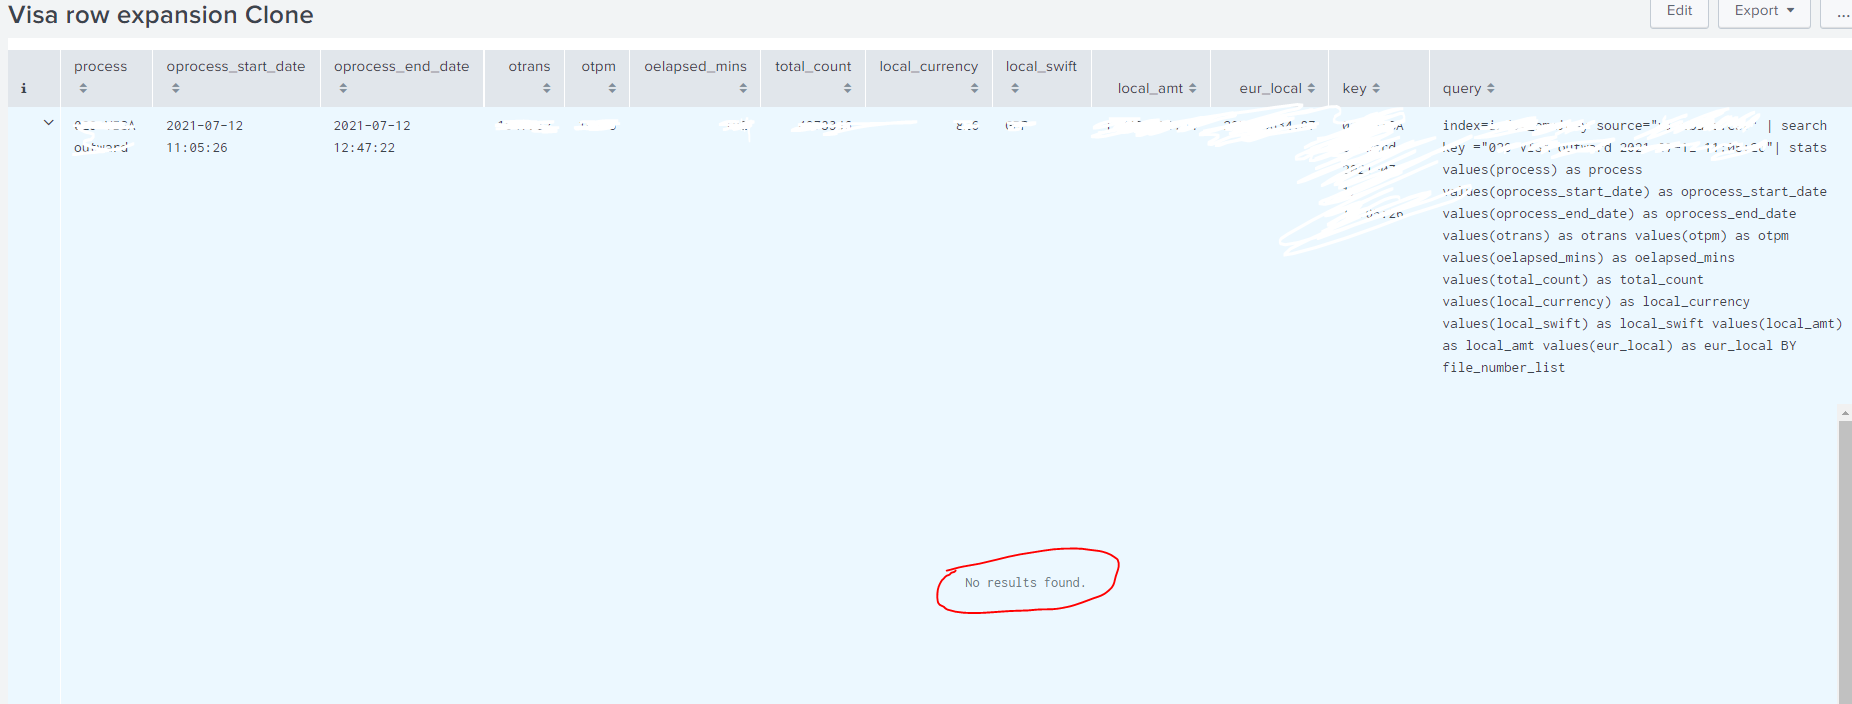Open the Export dropdown
The width and height of the screenshot is (1852, 704).
coord(1763,11)
